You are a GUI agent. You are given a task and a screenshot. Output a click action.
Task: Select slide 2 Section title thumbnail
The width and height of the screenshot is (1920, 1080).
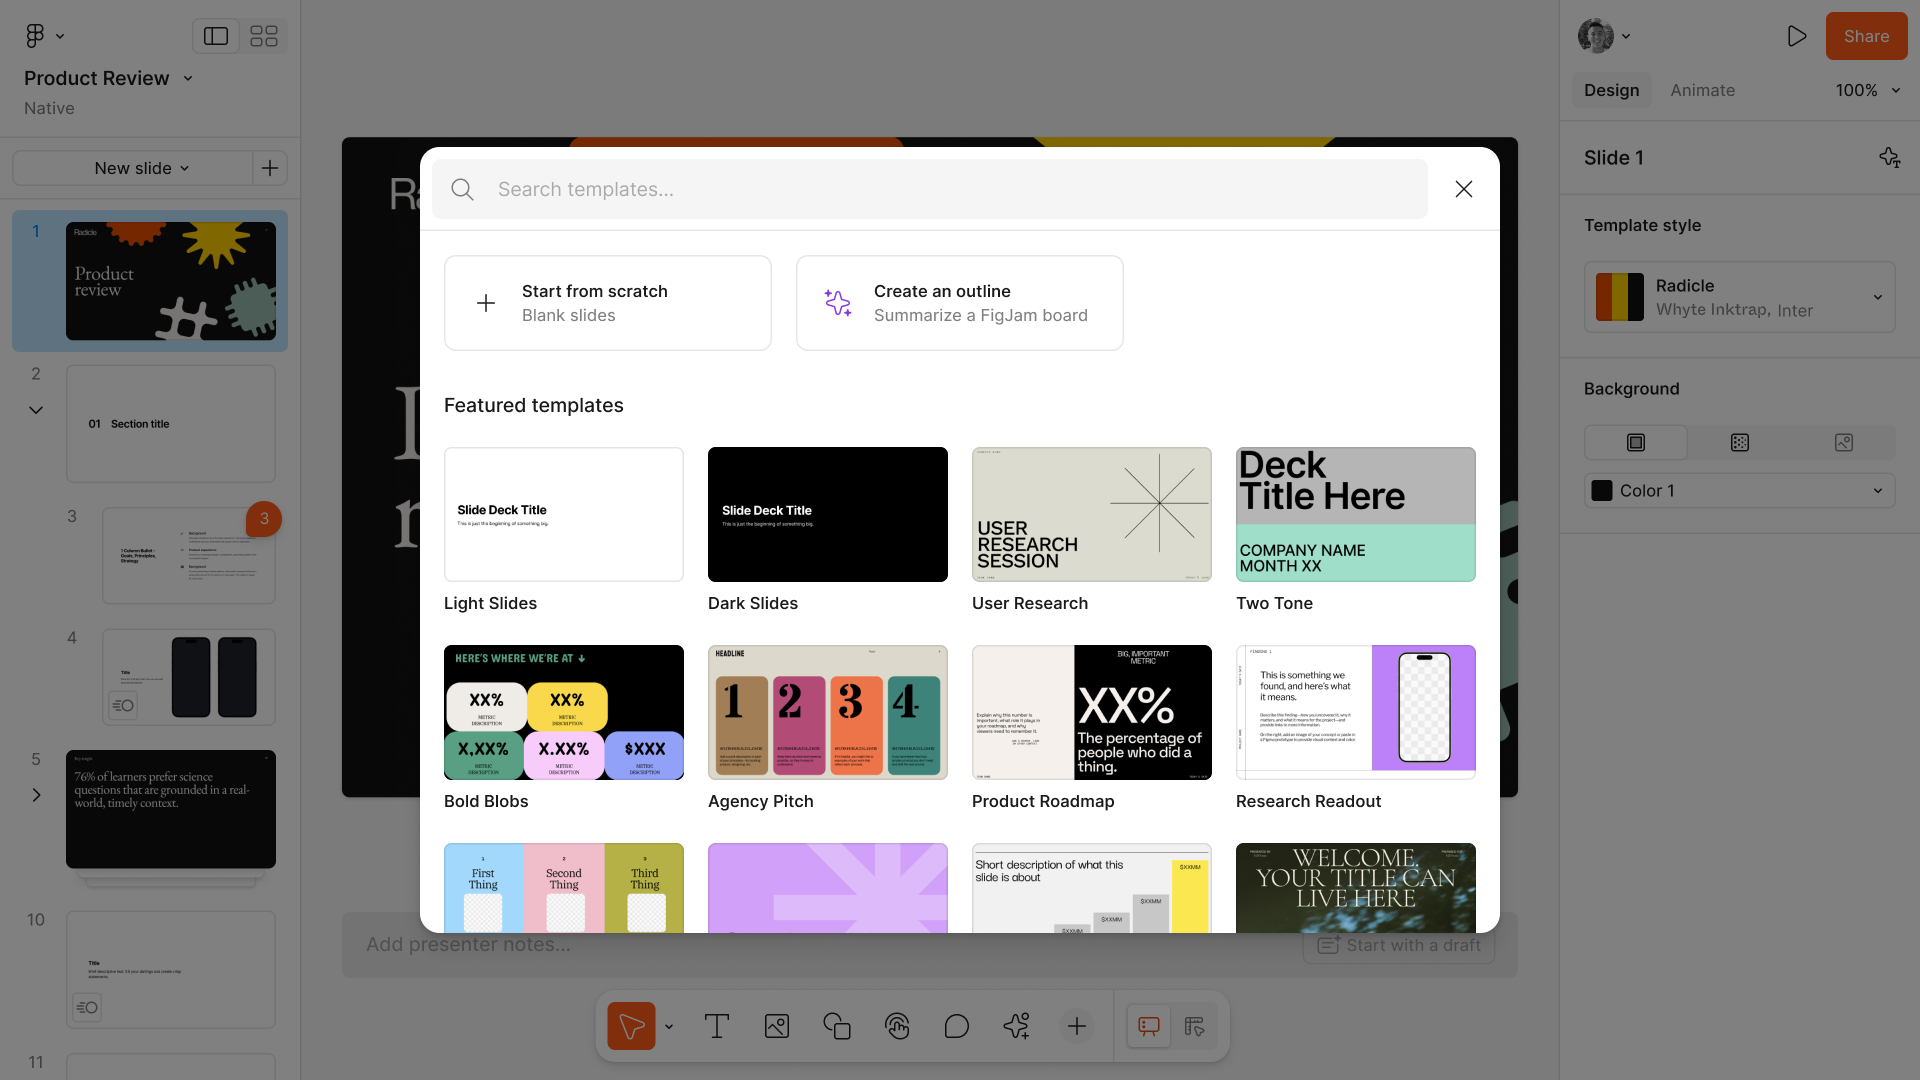coord(171,424)
